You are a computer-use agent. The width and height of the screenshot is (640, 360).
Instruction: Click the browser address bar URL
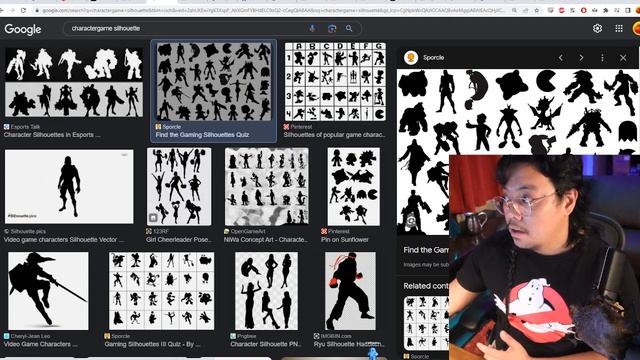pyautogui.click(x=273, y=10)
